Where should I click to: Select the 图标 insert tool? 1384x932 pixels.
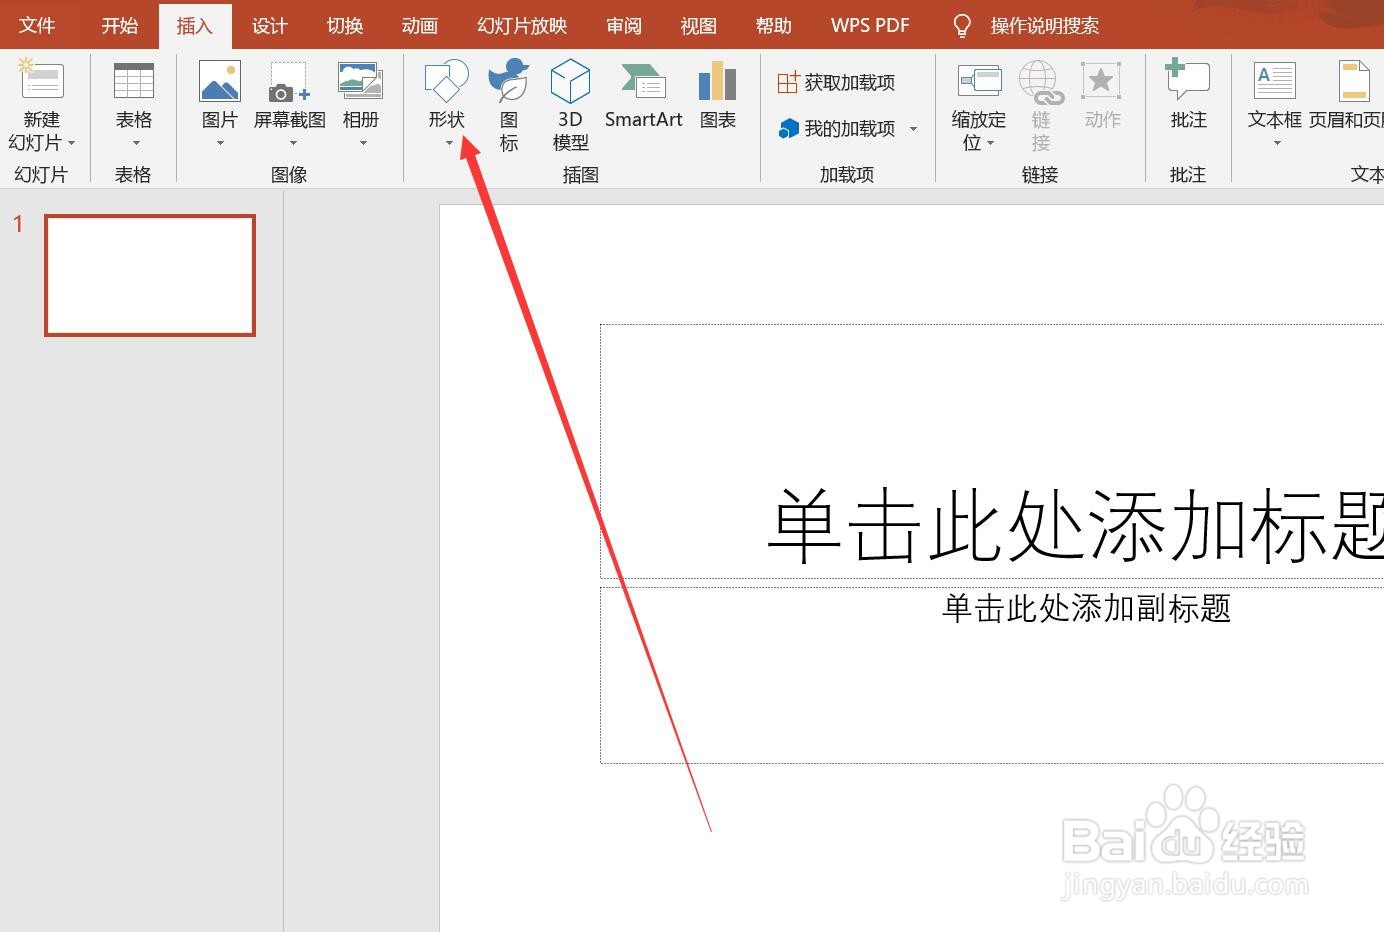(507, 105)
